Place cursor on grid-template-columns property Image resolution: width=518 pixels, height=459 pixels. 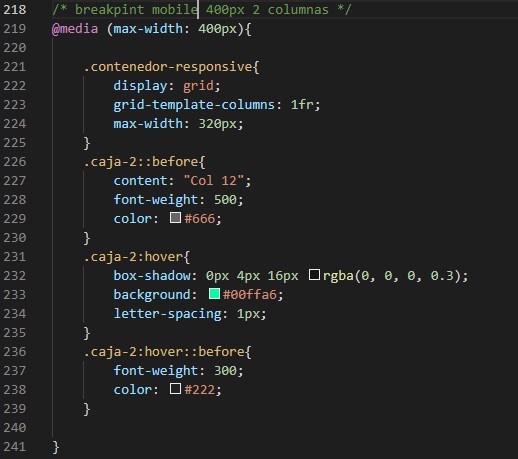pos(194,105)
